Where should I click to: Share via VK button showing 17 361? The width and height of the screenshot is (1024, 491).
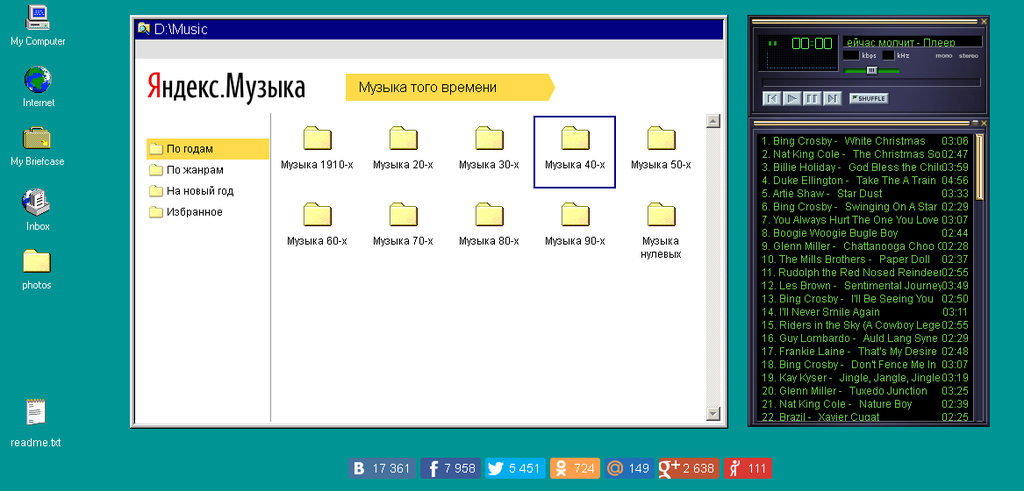coord(382,468)
